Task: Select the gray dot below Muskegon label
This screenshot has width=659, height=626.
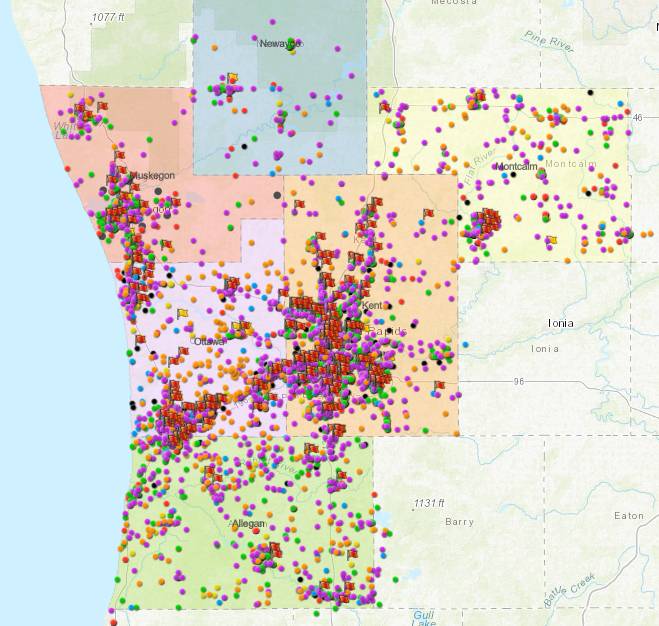Action: click(x=158, y=191)
